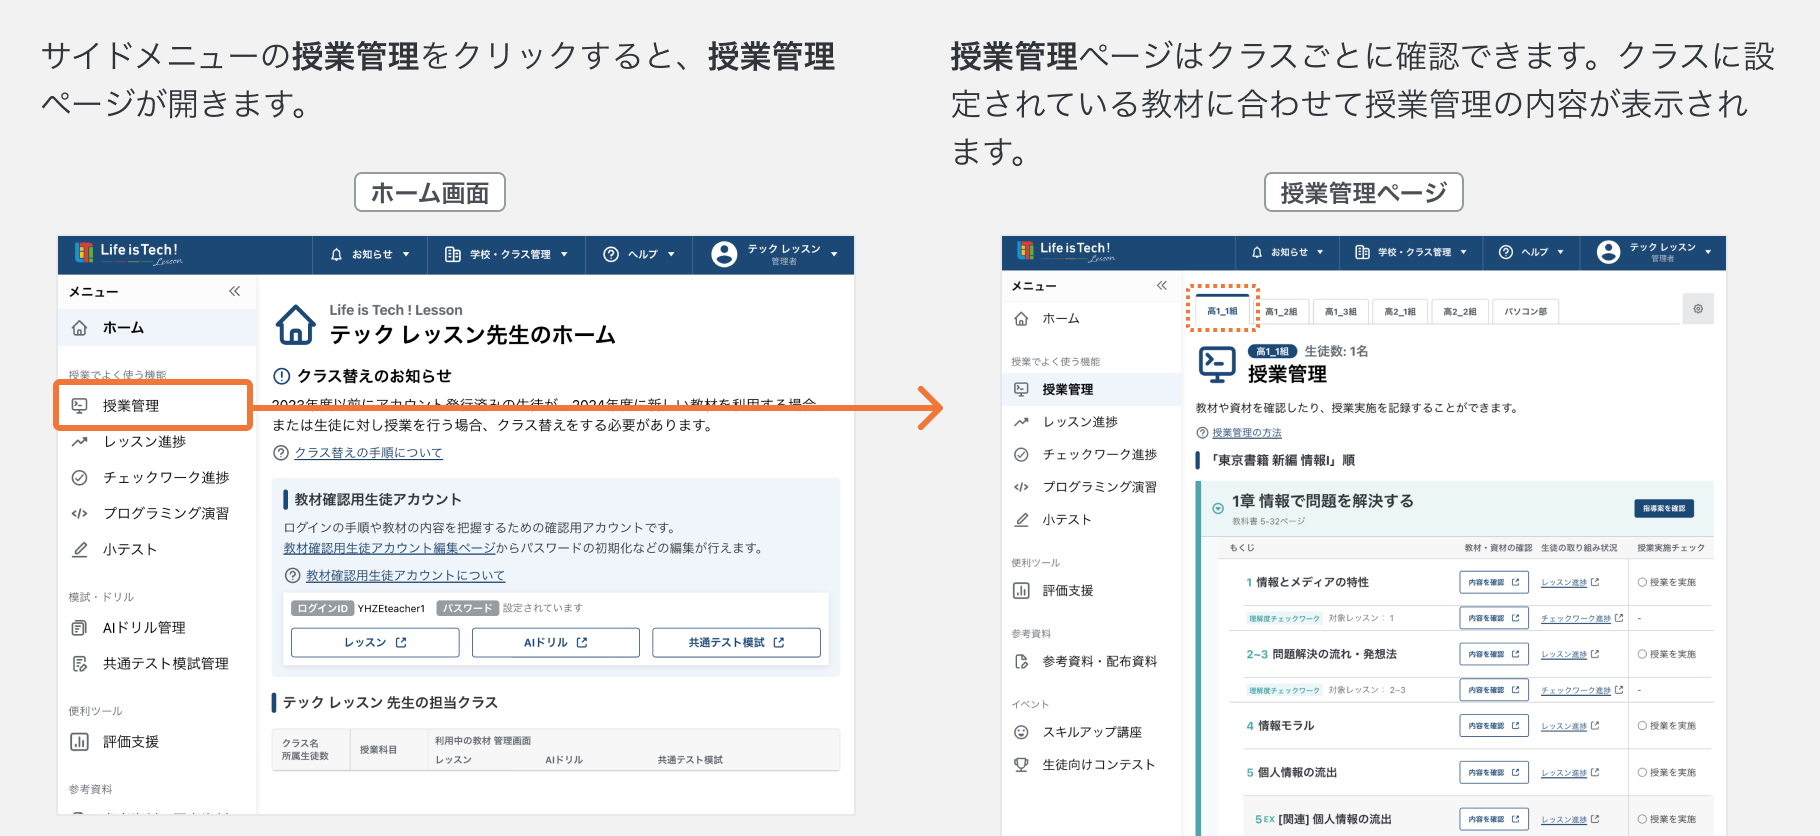This screenshot has height=836, width=1820.
Task: Switch to 高1_2組 class tab
Action: pos(1281,311)
